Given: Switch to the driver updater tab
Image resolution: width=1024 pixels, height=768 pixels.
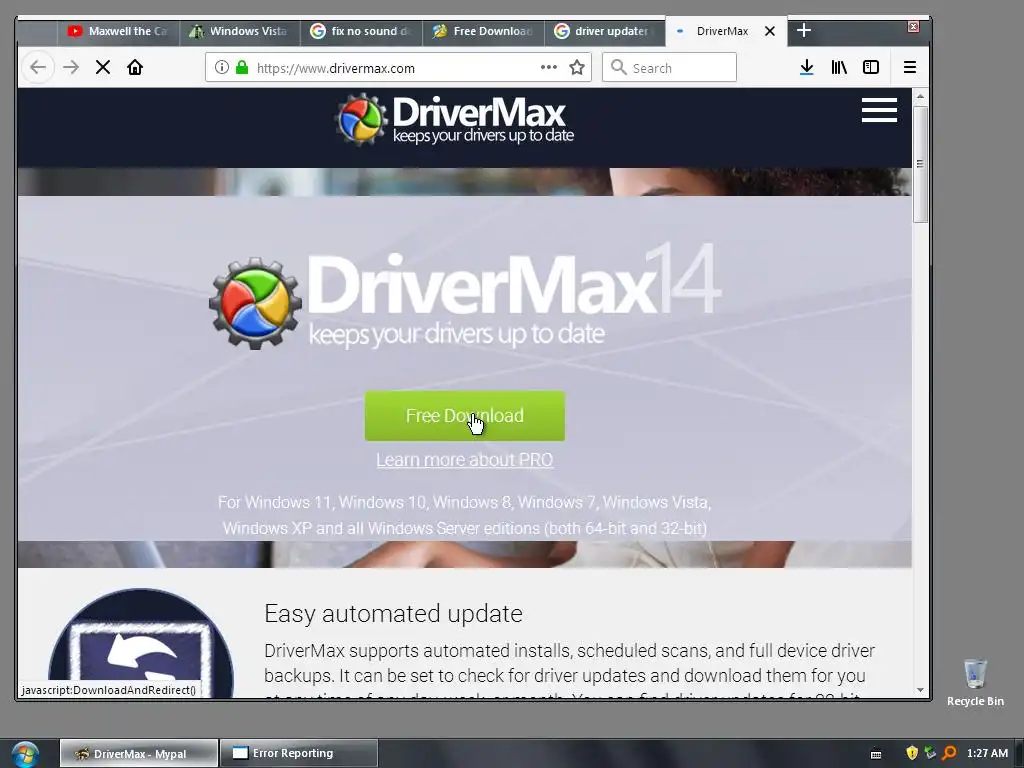Looking at the screenshot, I should [x=605, y=31].
